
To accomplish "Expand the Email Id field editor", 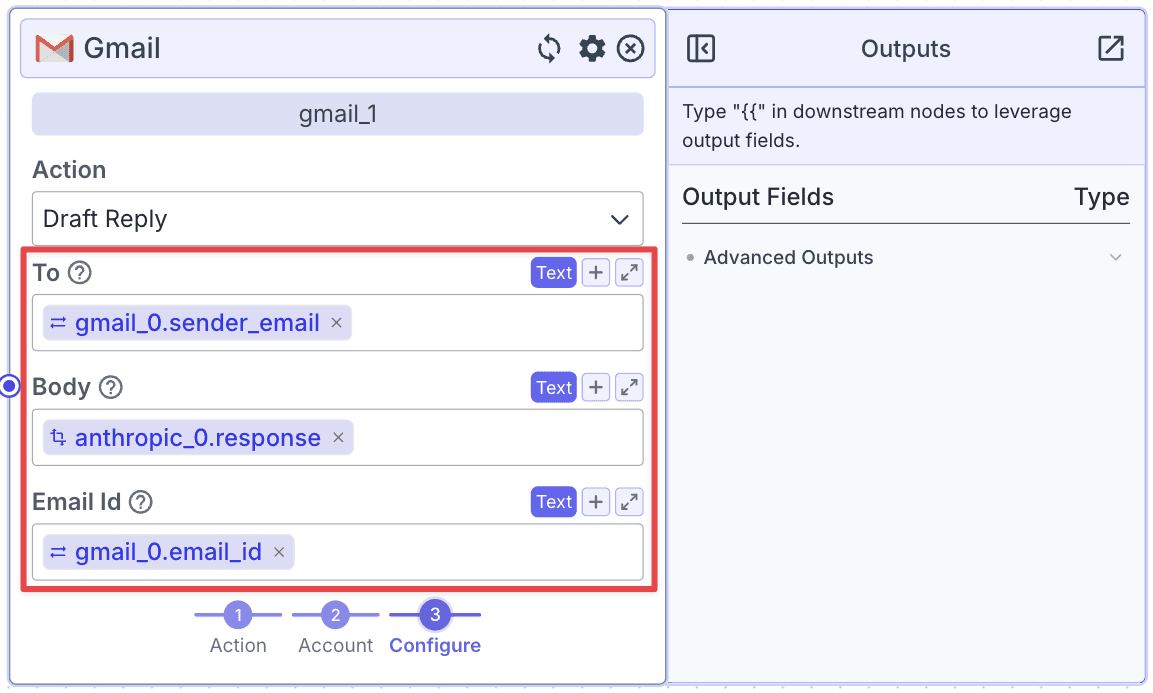I will [629, 502].
